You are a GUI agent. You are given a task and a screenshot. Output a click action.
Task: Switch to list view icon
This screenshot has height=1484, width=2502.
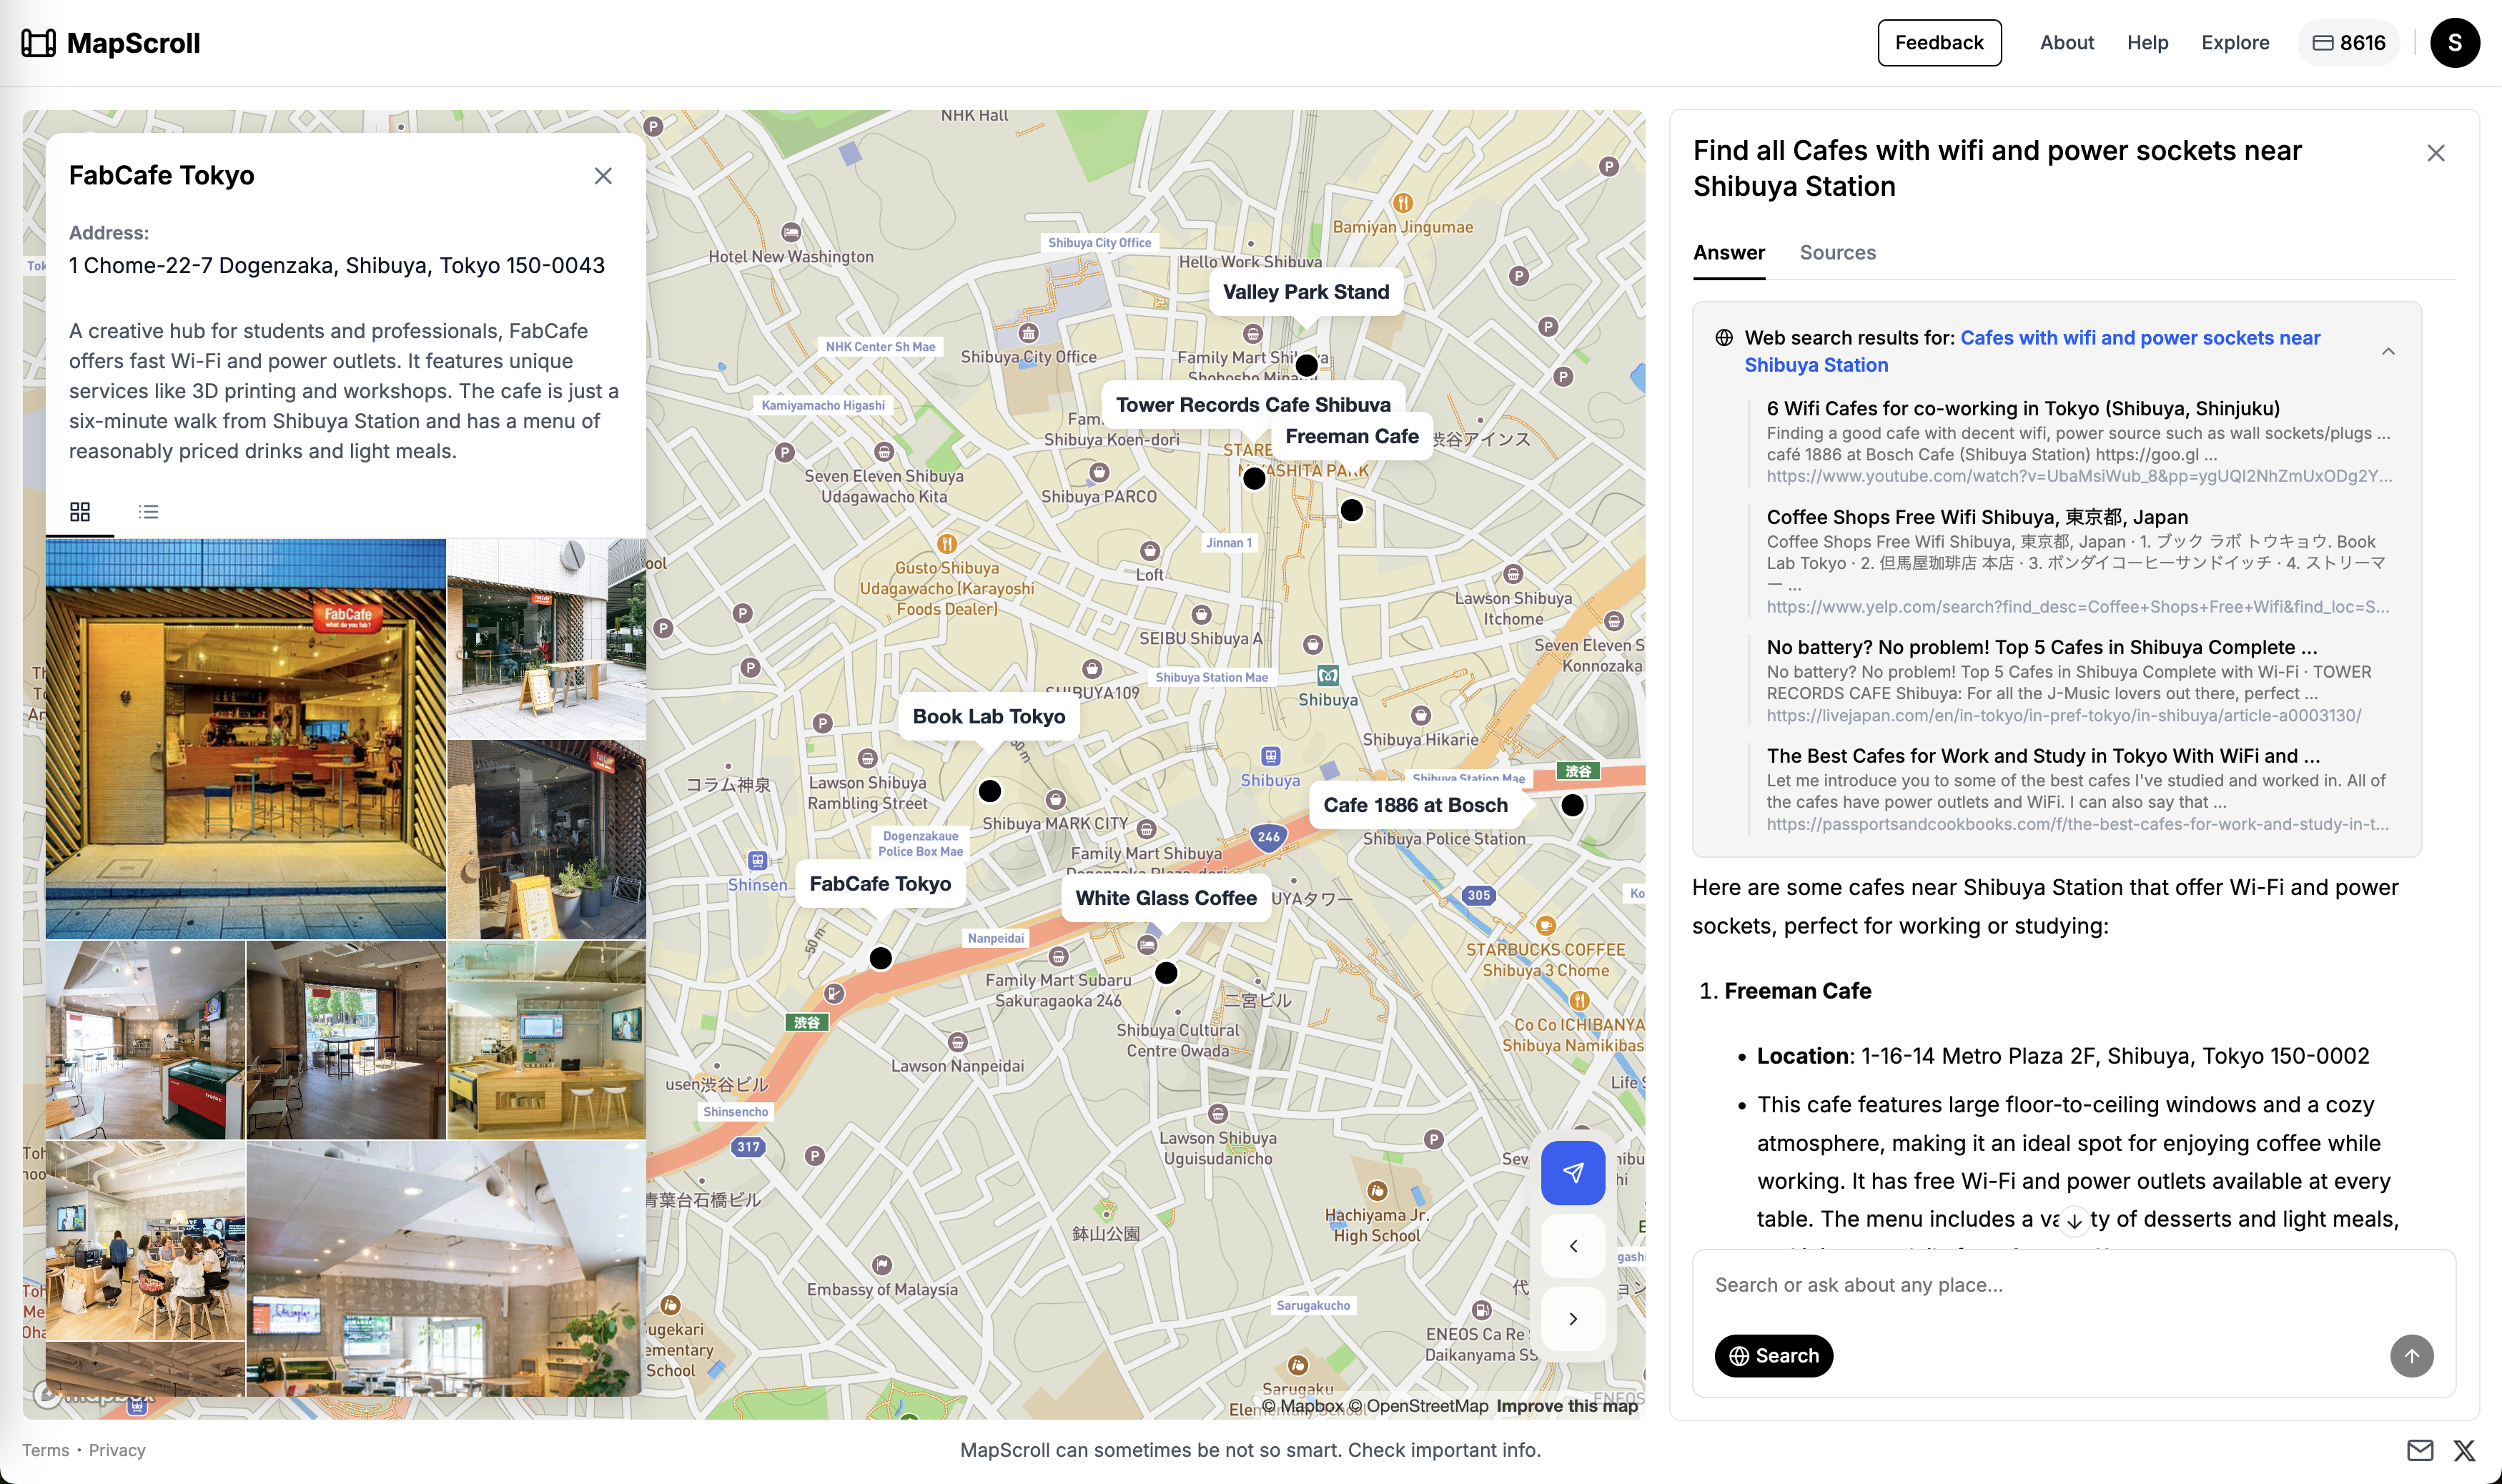(149, 512)
